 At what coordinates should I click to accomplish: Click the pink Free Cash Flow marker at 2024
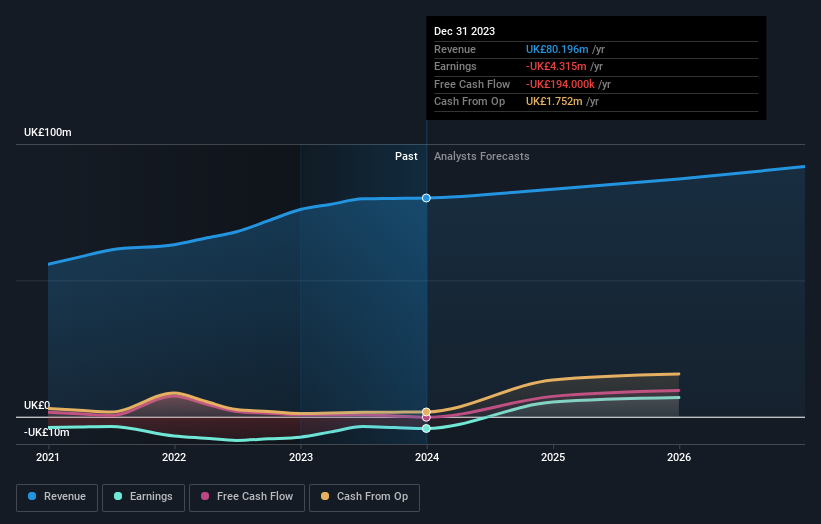[426, 418]
